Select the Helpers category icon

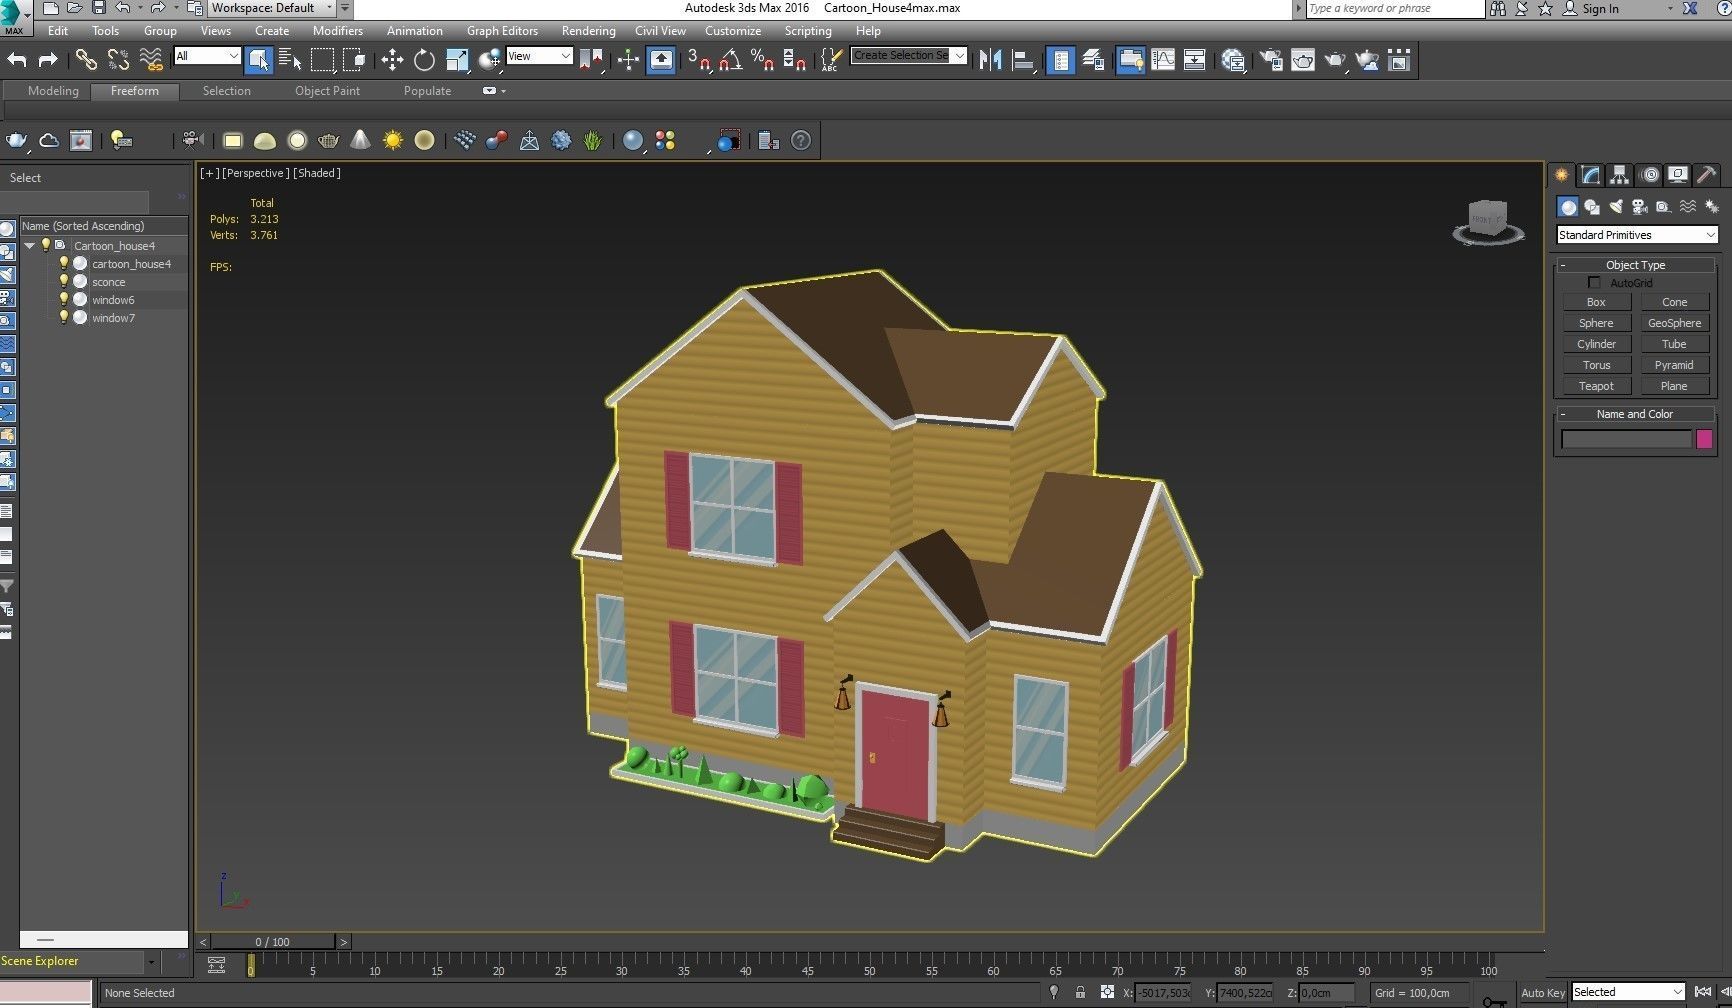[x=1663, y=207]
